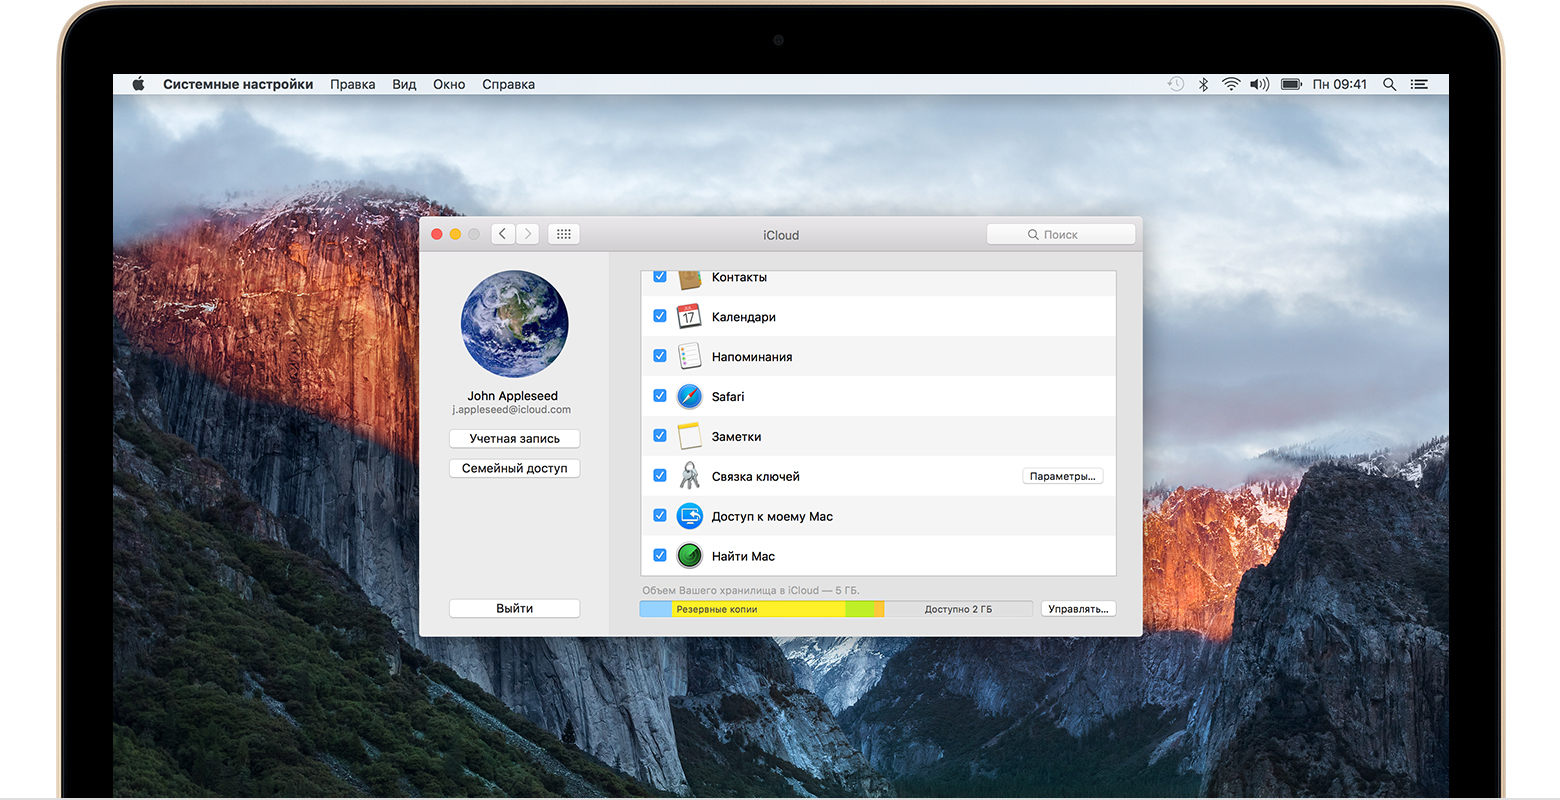Click the Поиск search field
1560x800 pixels.
click(1061, 234)
